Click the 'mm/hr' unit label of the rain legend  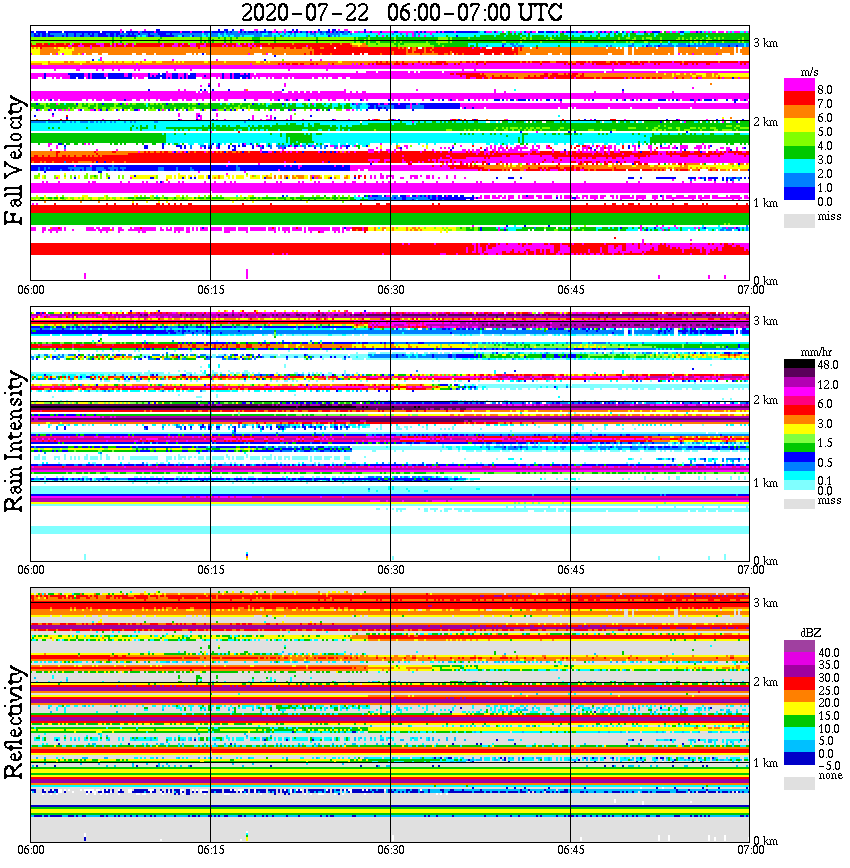pyautogui.click(x=816, y=353)
